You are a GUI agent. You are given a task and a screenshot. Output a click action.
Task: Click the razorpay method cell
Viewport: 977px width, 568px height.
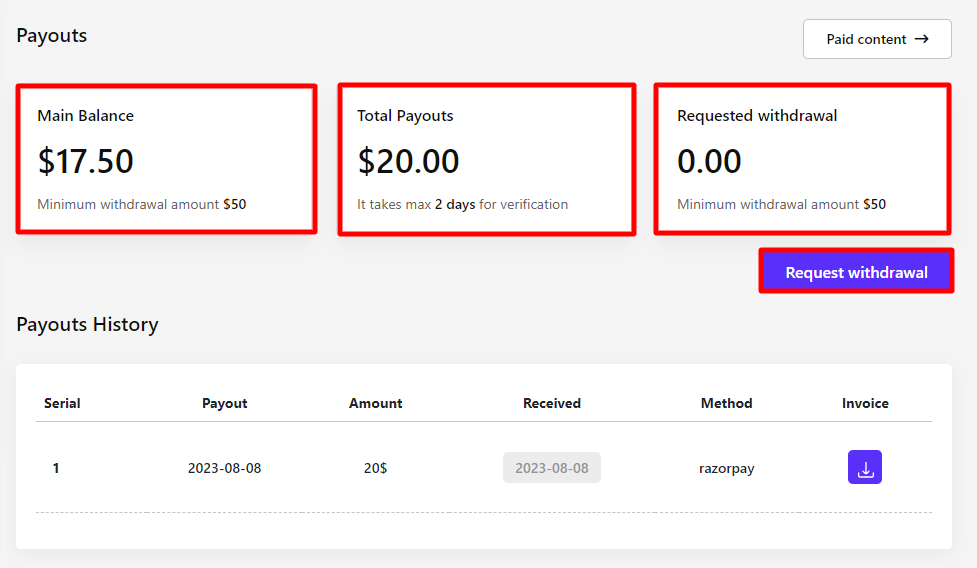click(726, 467)
